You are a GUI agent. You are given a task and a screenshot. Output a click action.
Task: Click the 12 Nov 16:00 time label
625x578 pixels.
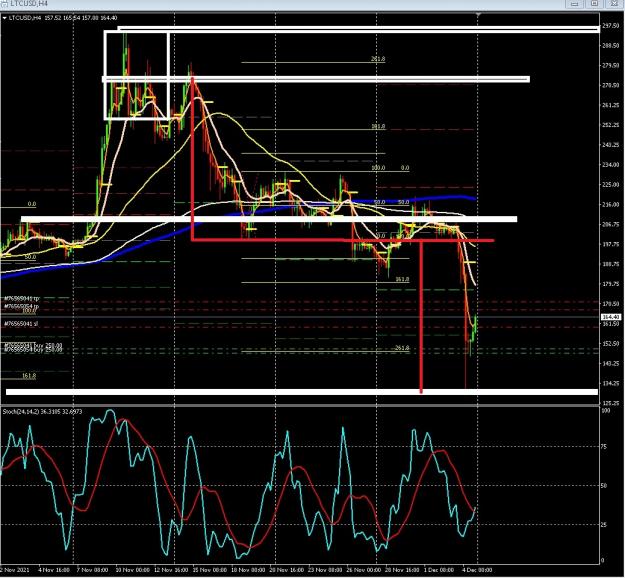pos(171,570)
